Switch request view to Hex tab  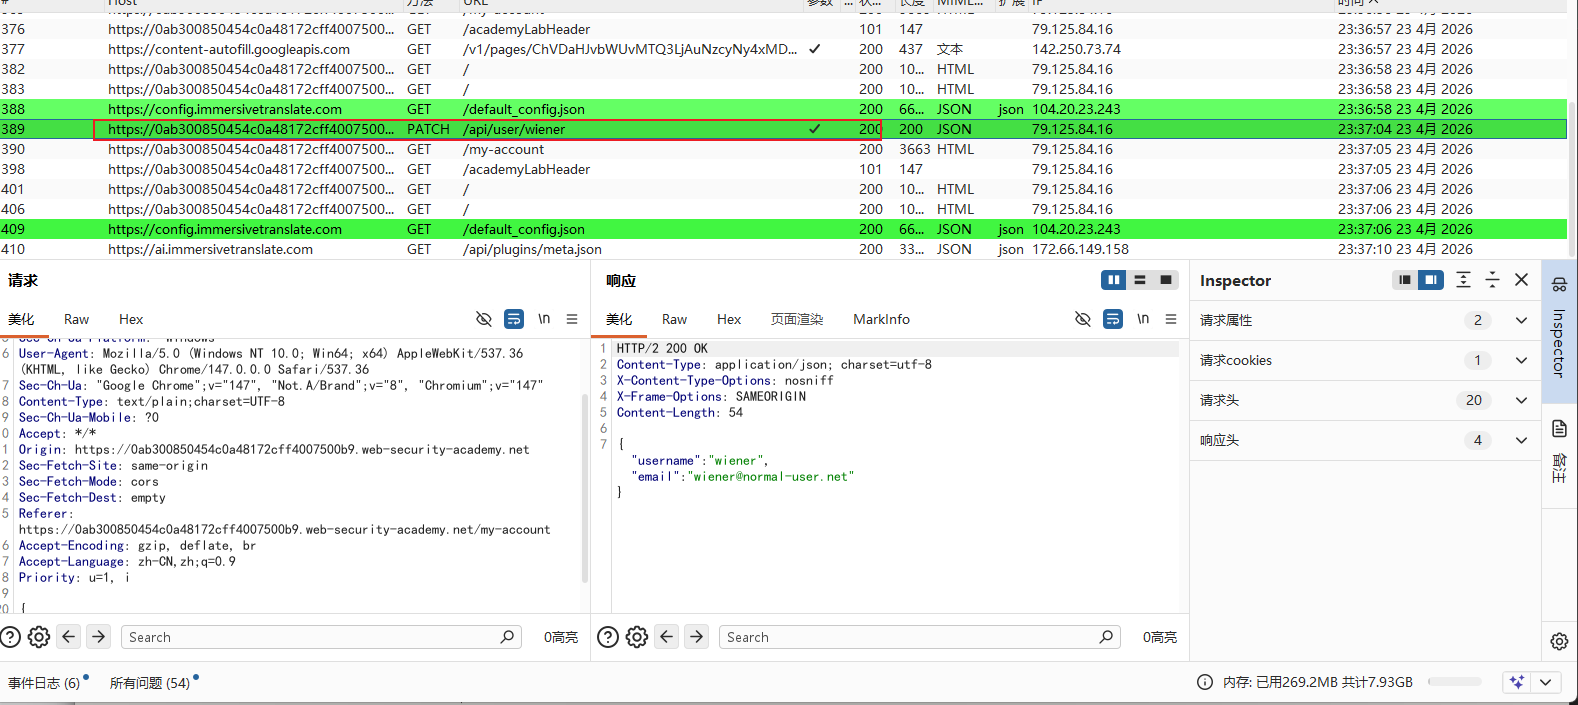(131, 319)
